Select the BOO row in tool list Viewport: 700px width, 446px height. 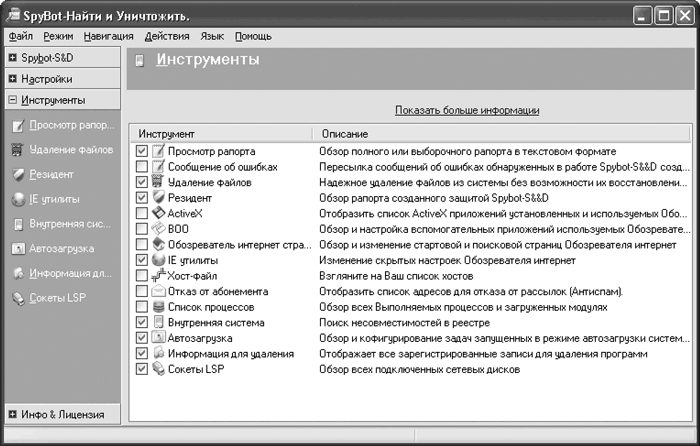coord(411,229)
